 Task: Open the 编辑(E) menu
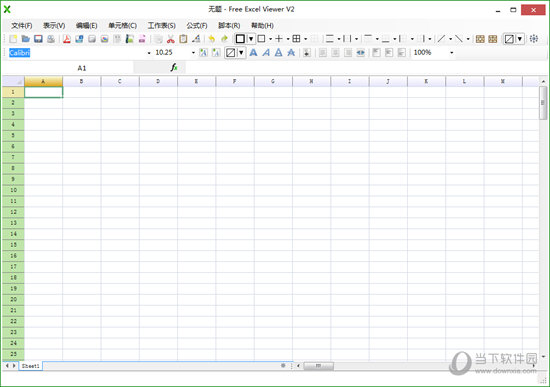[x=87, y=26]
